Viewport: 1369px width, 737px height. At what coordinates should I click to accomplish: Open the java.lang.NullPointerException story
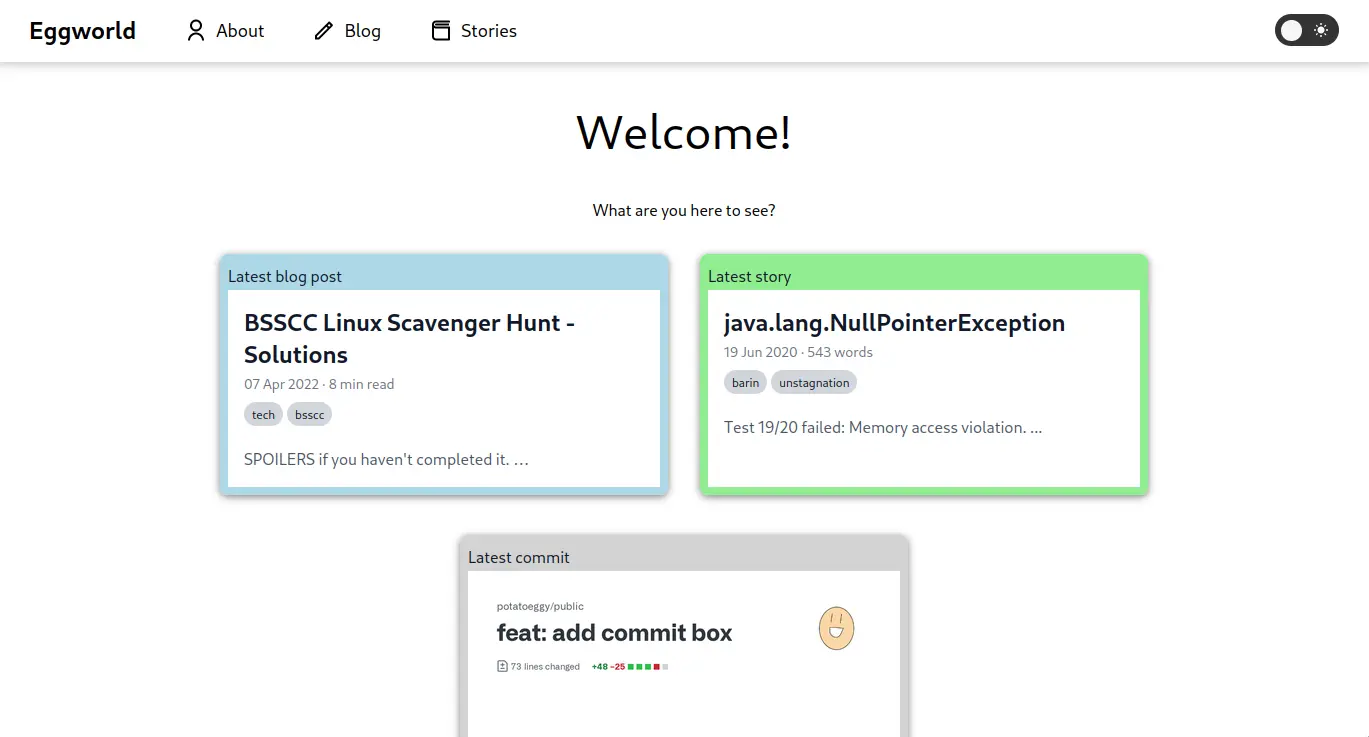pyautogui.click(x=894, y=323)
